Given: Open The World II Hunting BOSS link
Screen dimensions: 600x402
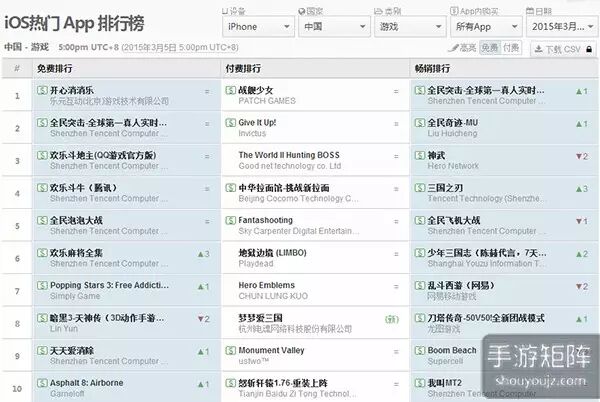Looking at the screenshot, I should click(x=289, y=155).
